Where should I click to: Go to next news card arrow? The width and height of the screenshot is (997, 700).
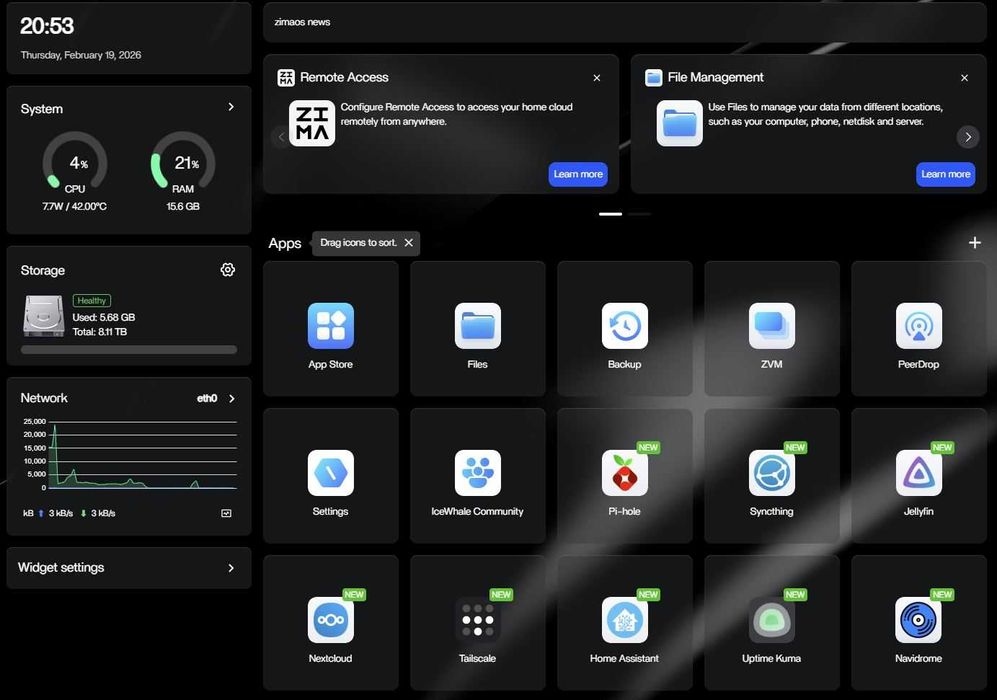tap(968, 137)
